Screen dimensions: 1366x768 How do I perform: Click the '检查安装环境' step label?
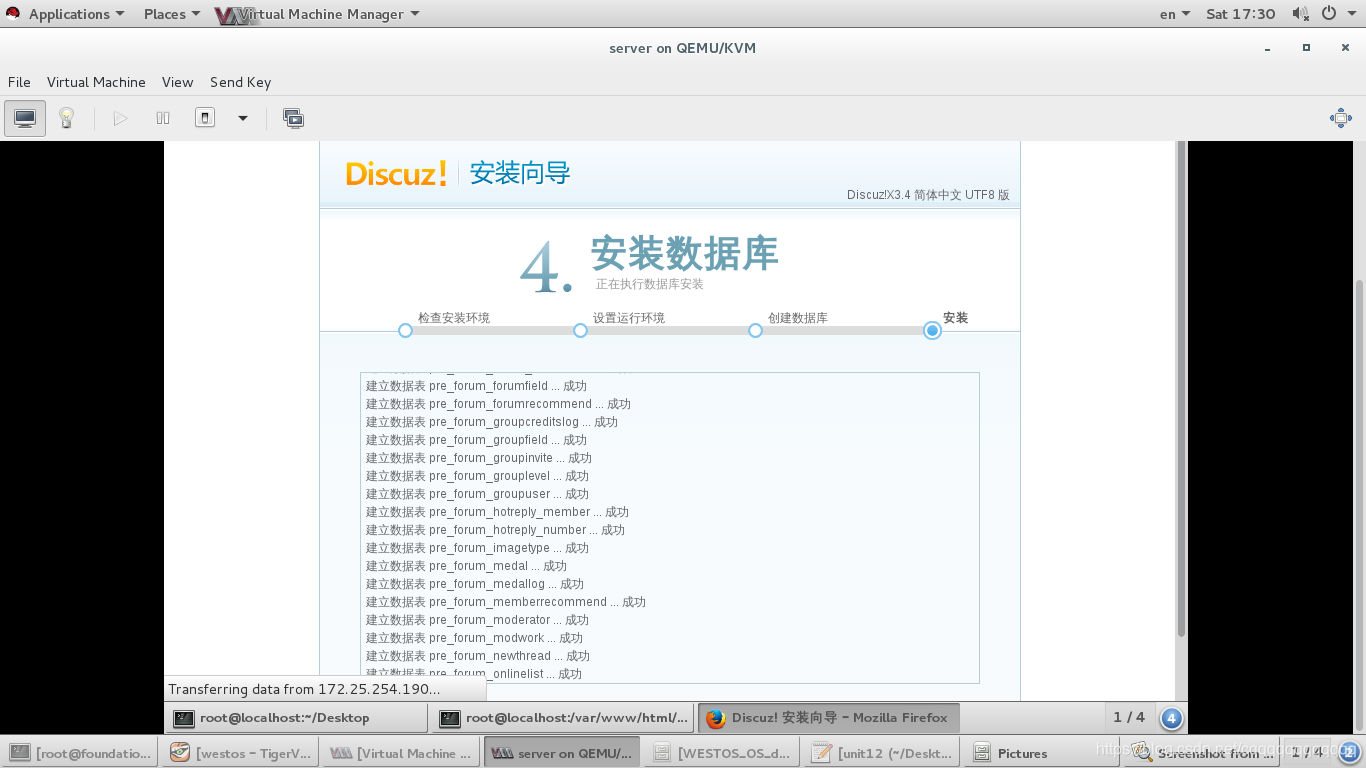pyautogui.click(x=454, y=318)
